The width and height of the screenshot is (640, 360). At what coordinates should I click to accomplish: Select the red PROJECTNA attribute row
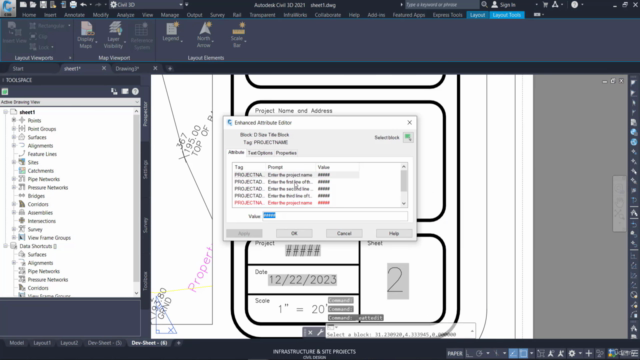click(296, 203)
